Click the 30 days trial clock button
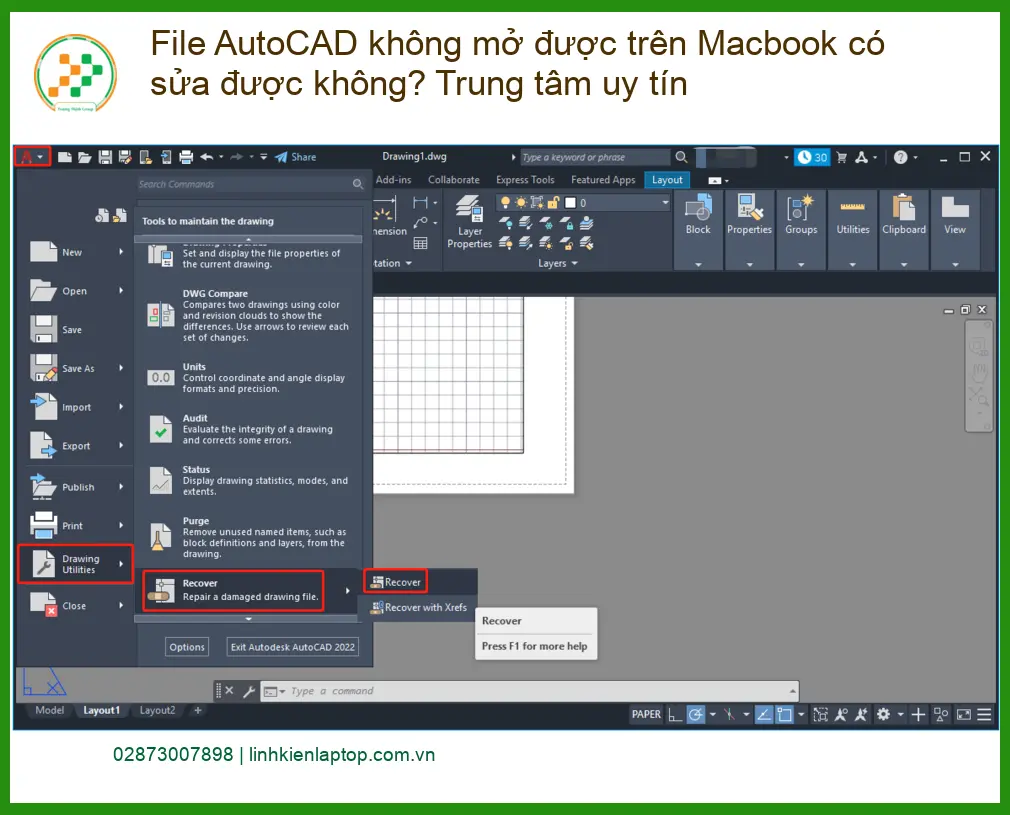The height and width of the screenshot is (815, 1010). 812,157
